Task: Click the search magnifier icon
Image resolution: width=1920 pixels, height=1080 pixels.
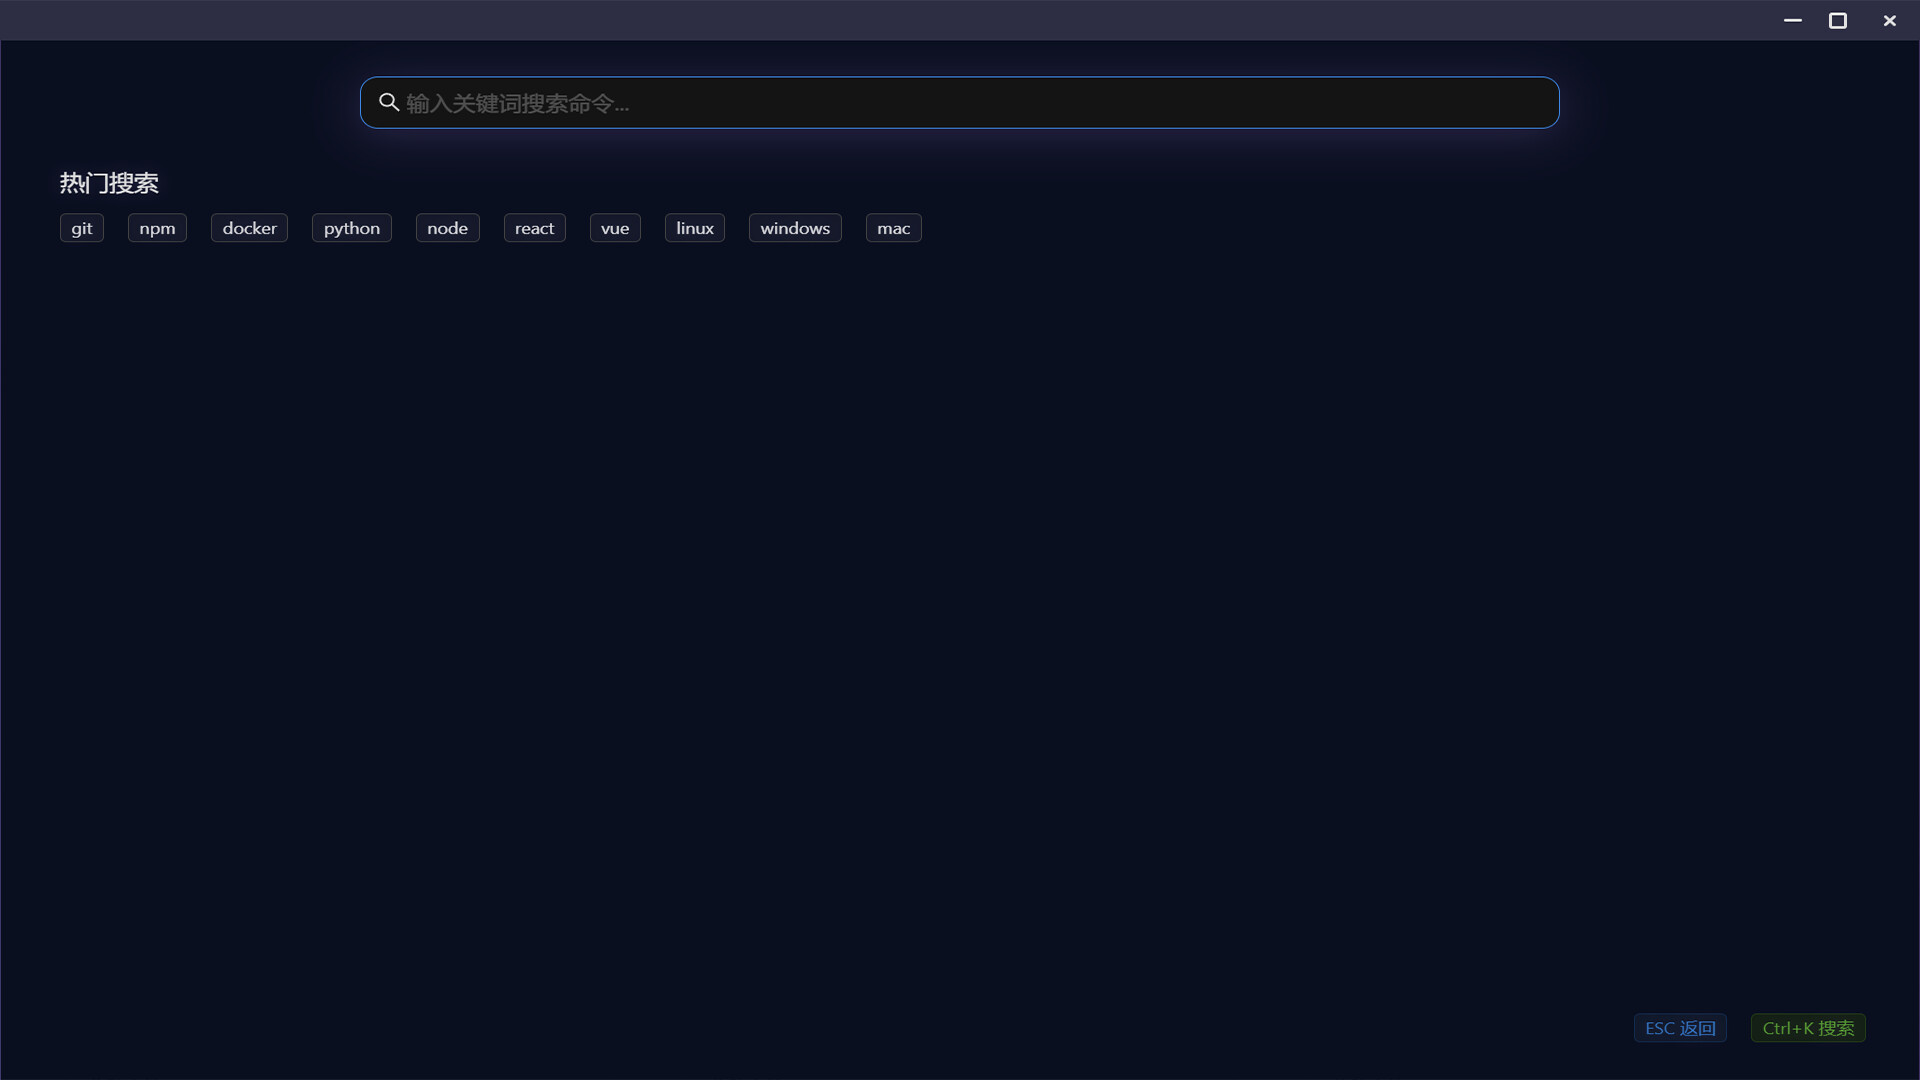Action: point(389,102)
